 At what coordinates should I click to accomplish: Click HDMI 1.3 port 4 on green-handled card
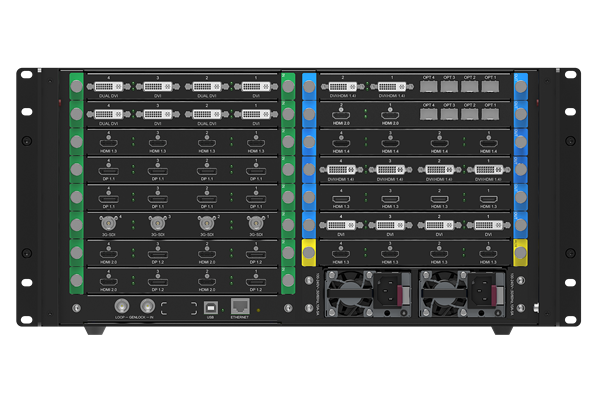point(108,144)
